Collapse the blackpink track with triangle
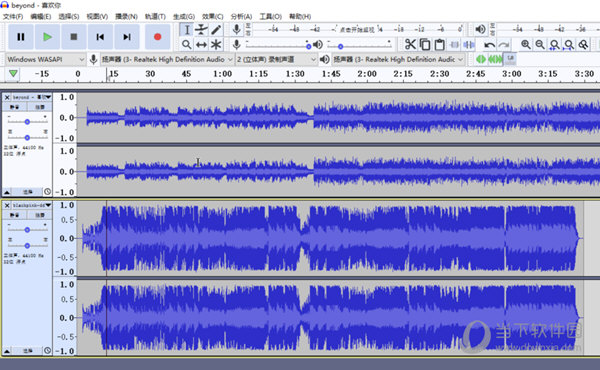The width and height of the screenshot is (600, 370). 7,350
